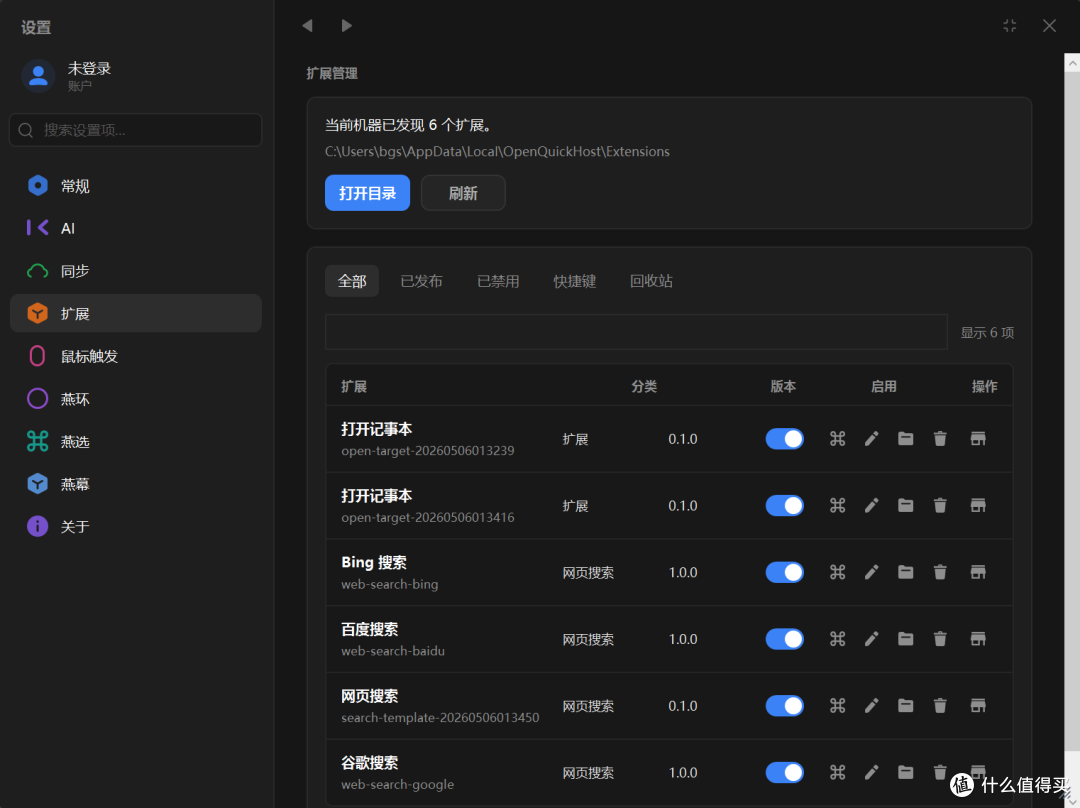Screen dimensions: 1080x808
Task: Open folder of Bing 搜索 extension
Action: click(905, 572)
